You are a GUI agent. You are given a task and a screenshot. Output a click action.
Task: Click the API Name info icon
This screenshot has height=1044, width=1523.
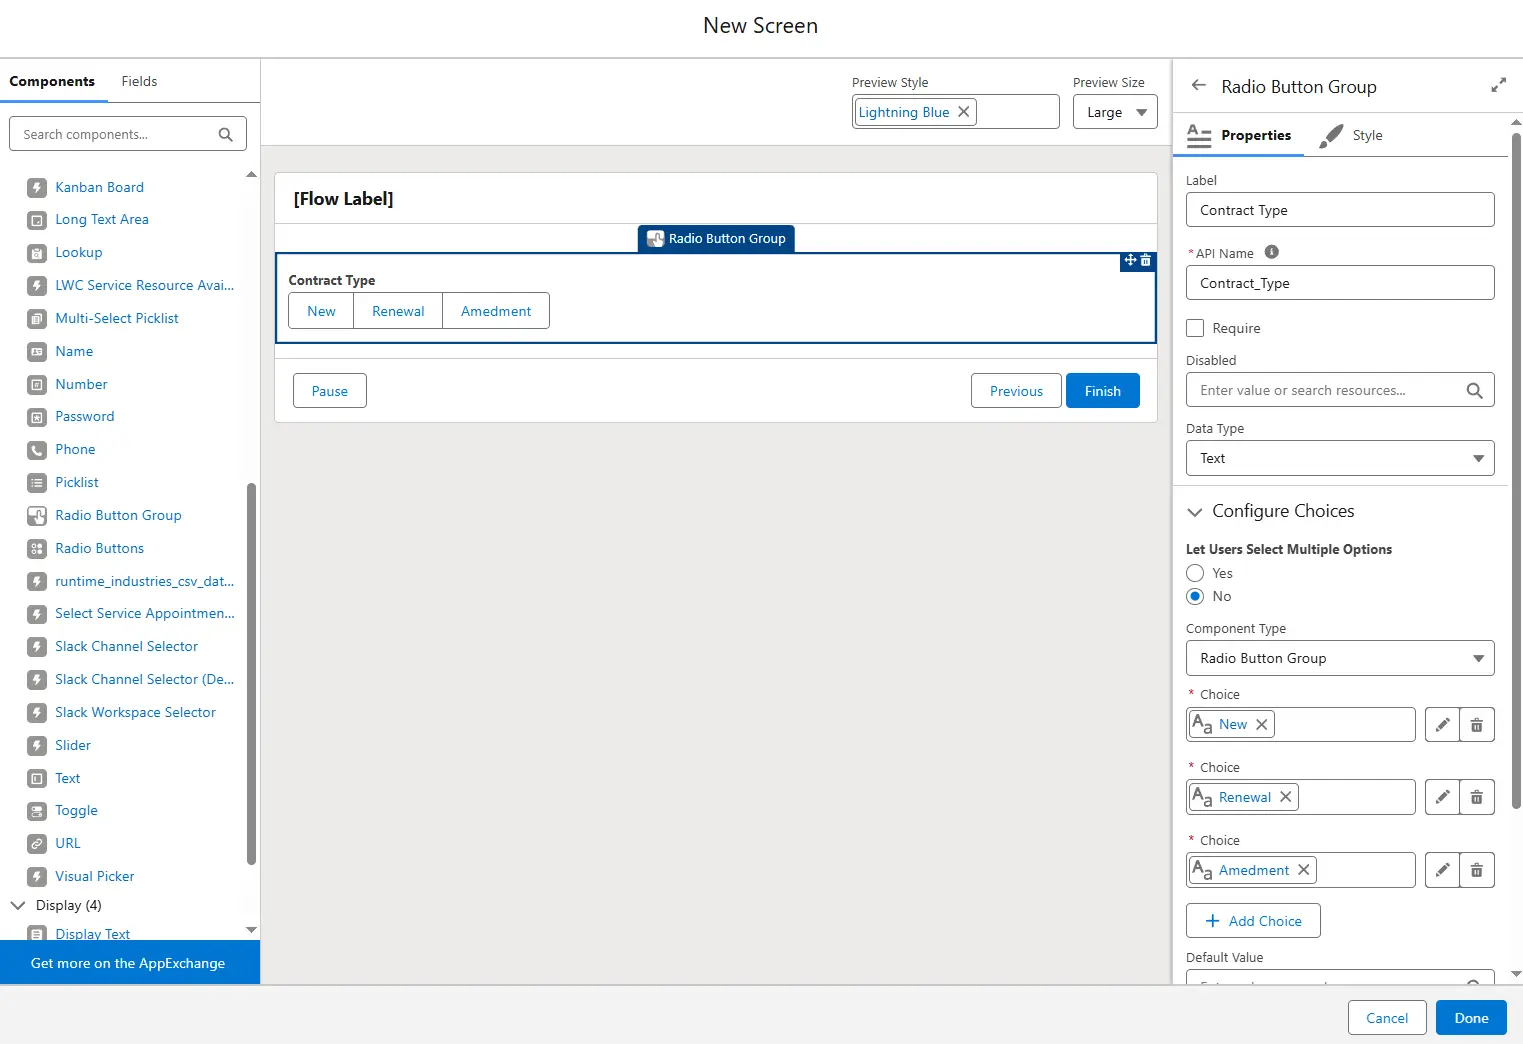(1272, 252)
